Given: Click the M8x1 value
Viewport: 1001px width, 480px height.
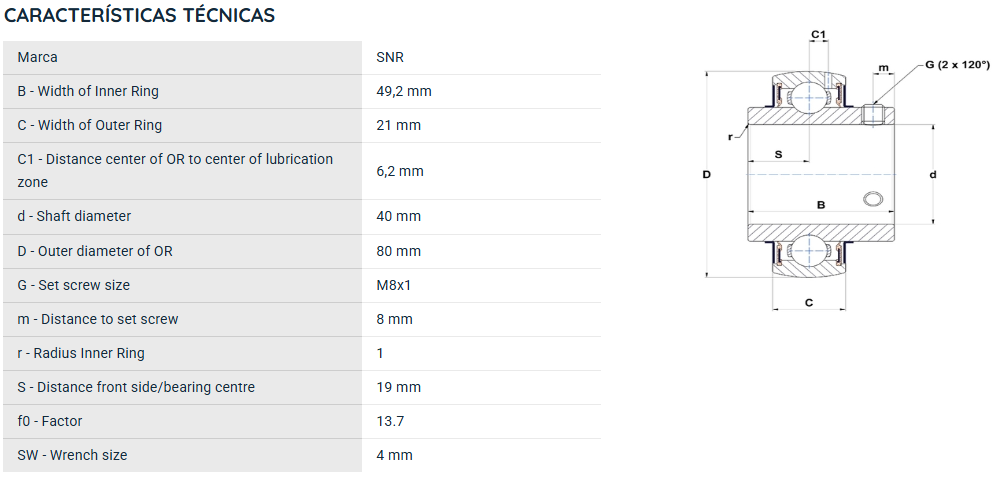Looking at the screenshot, I should pos(394,285).
